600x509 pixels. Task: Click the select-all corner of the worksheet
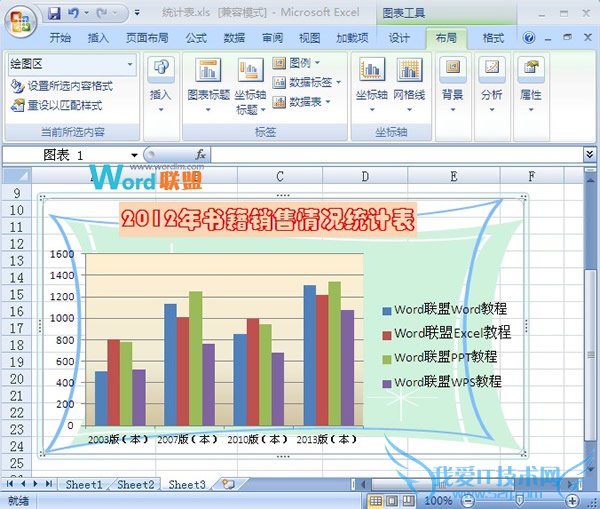[x=17, y=176]
